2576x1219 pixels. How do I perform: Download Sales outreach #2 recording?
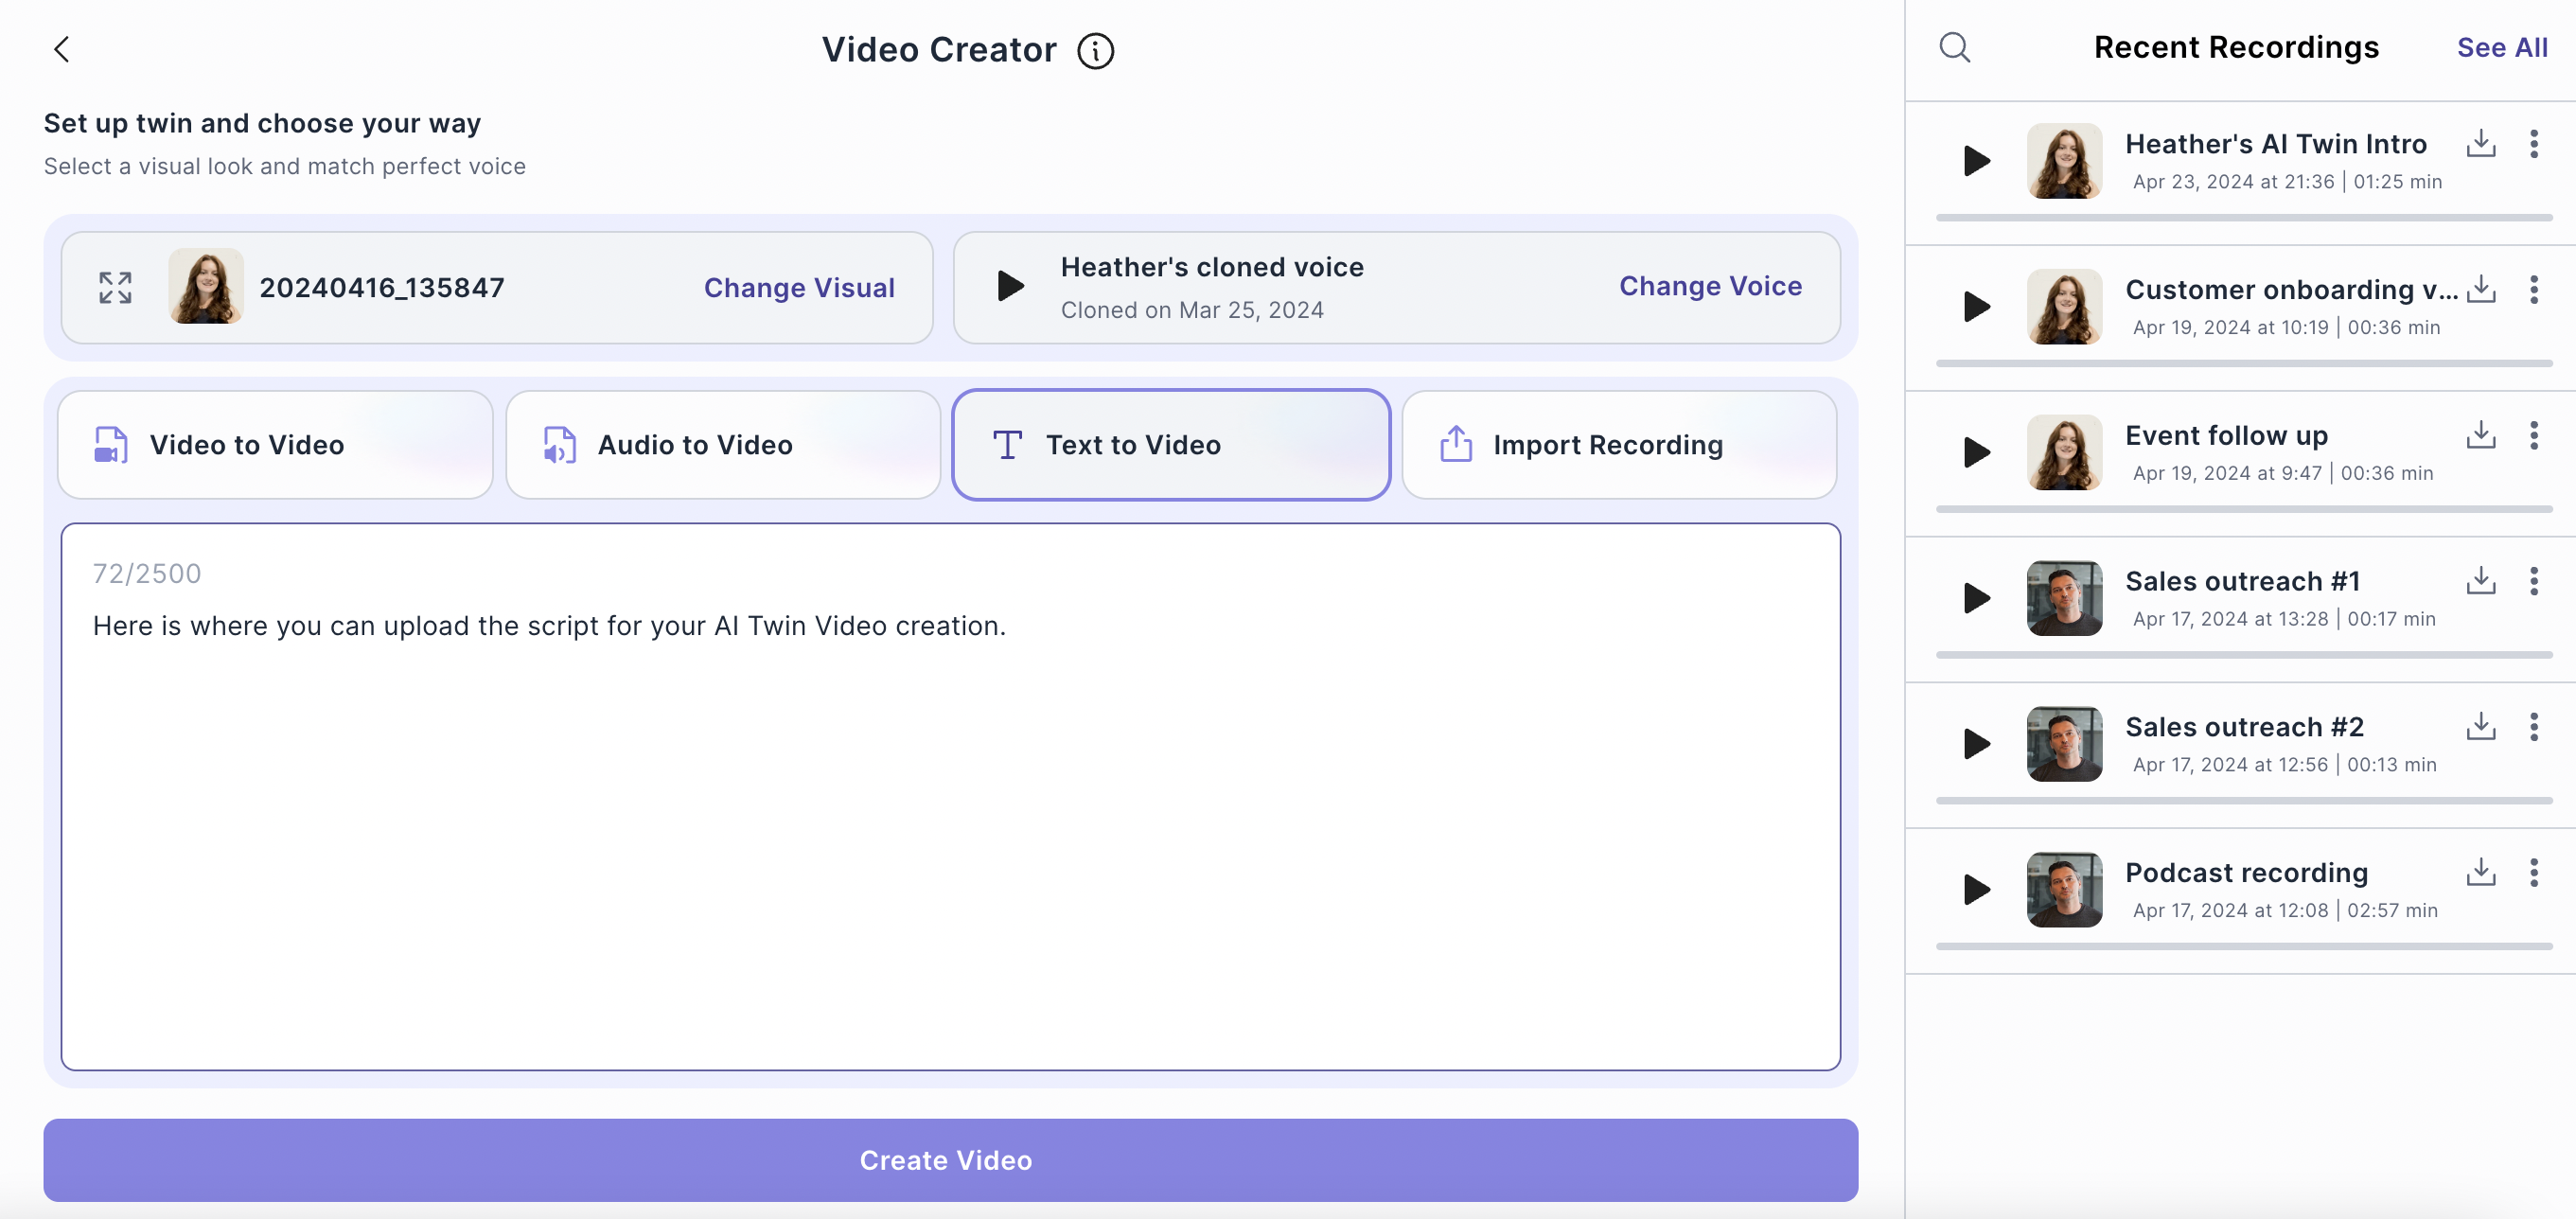tap(2480, 726)
